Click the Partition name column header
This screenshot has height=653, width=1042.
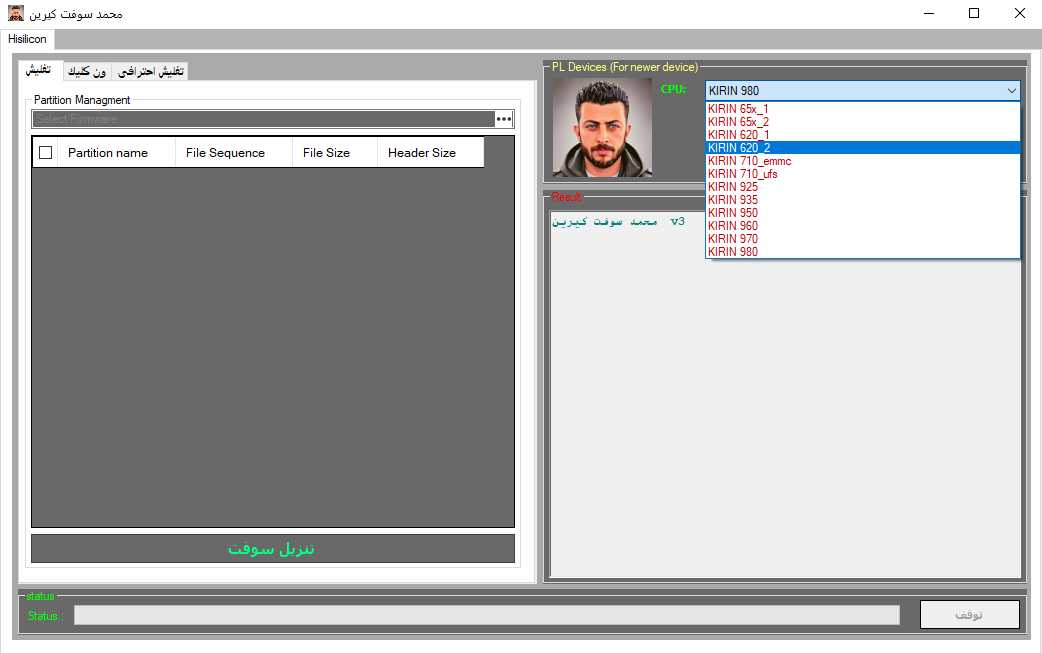coord(110,151)
